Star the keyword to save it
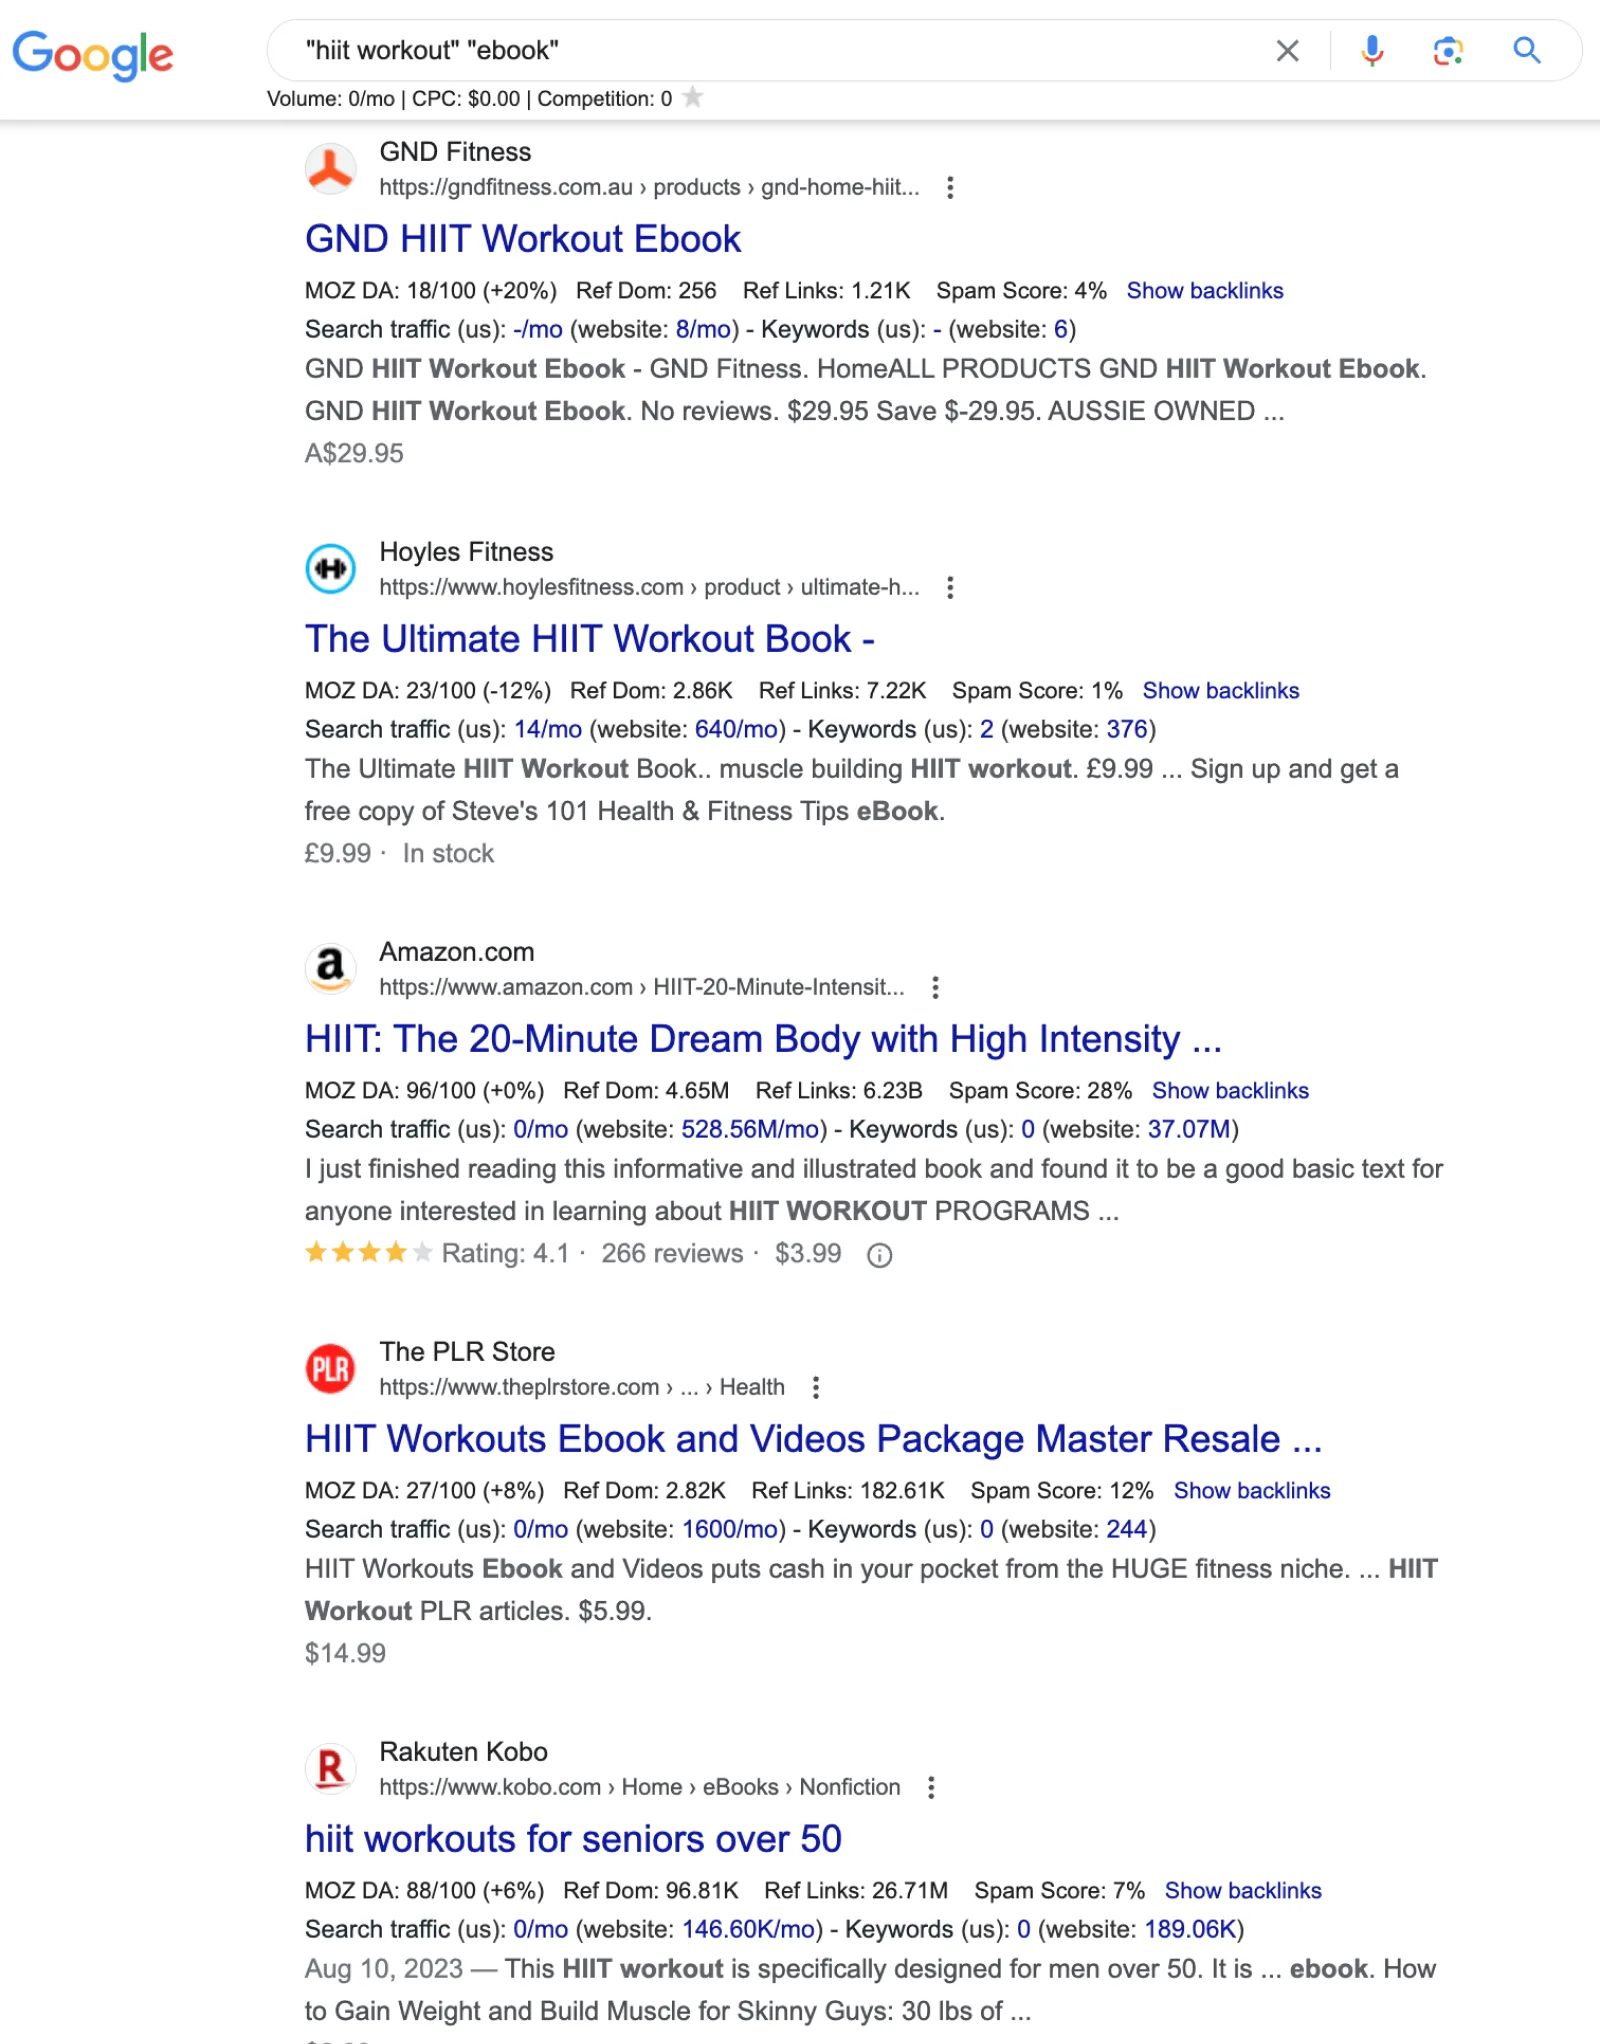 (x=692, y=98)
